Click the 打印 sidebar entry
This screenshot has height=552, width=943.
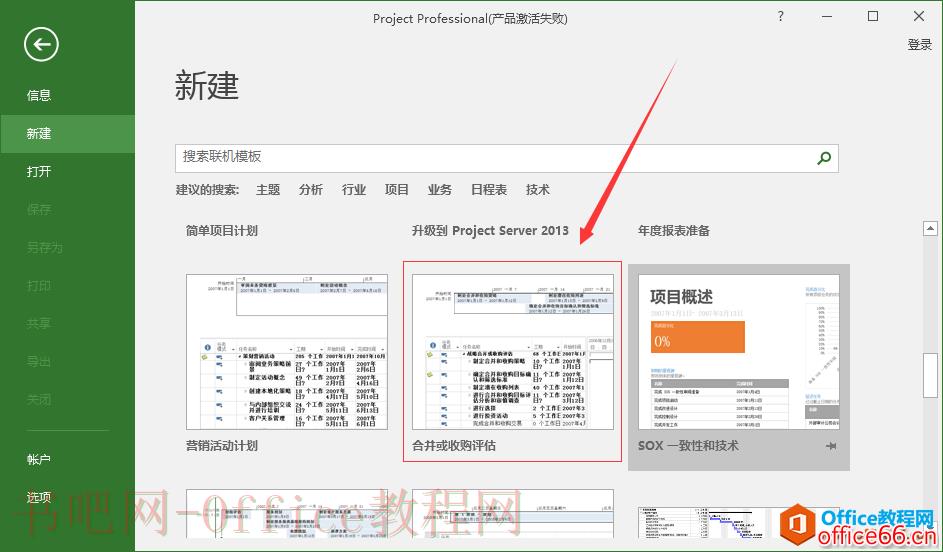[x=38, y=285]
